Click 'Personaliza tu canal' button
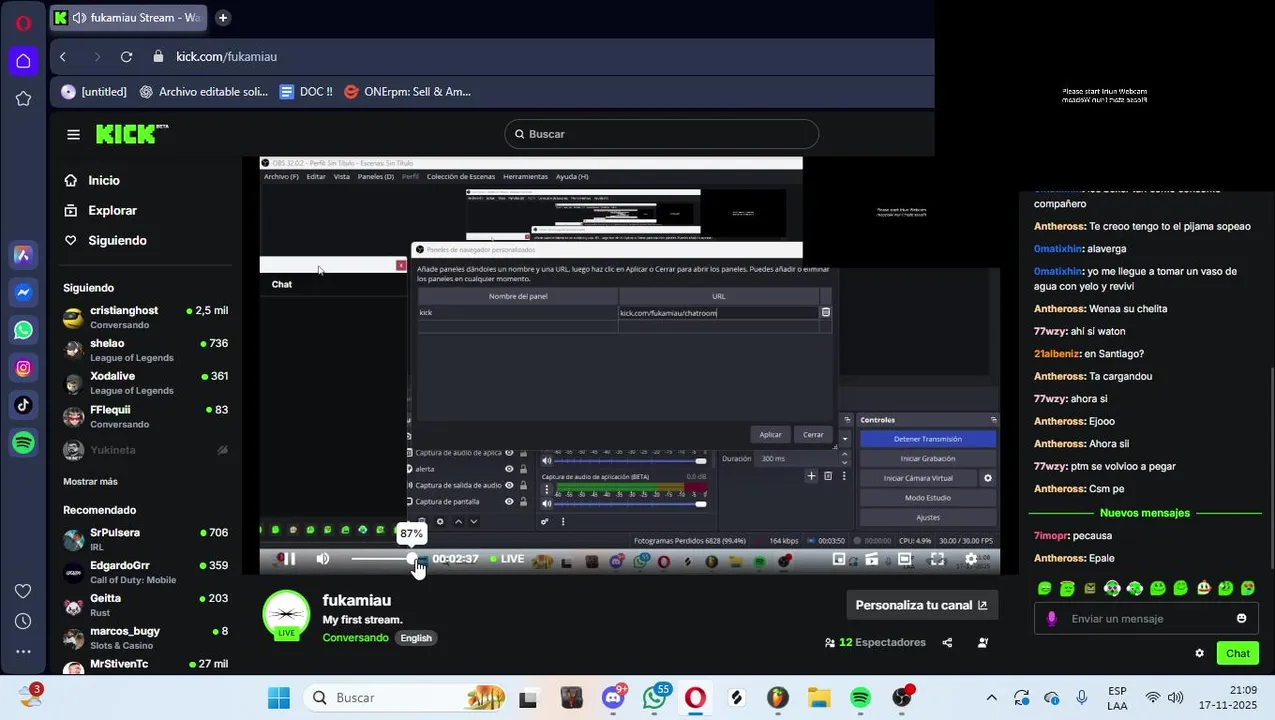Viewport: 1275px width, 720px height. [x=920, y=605]
